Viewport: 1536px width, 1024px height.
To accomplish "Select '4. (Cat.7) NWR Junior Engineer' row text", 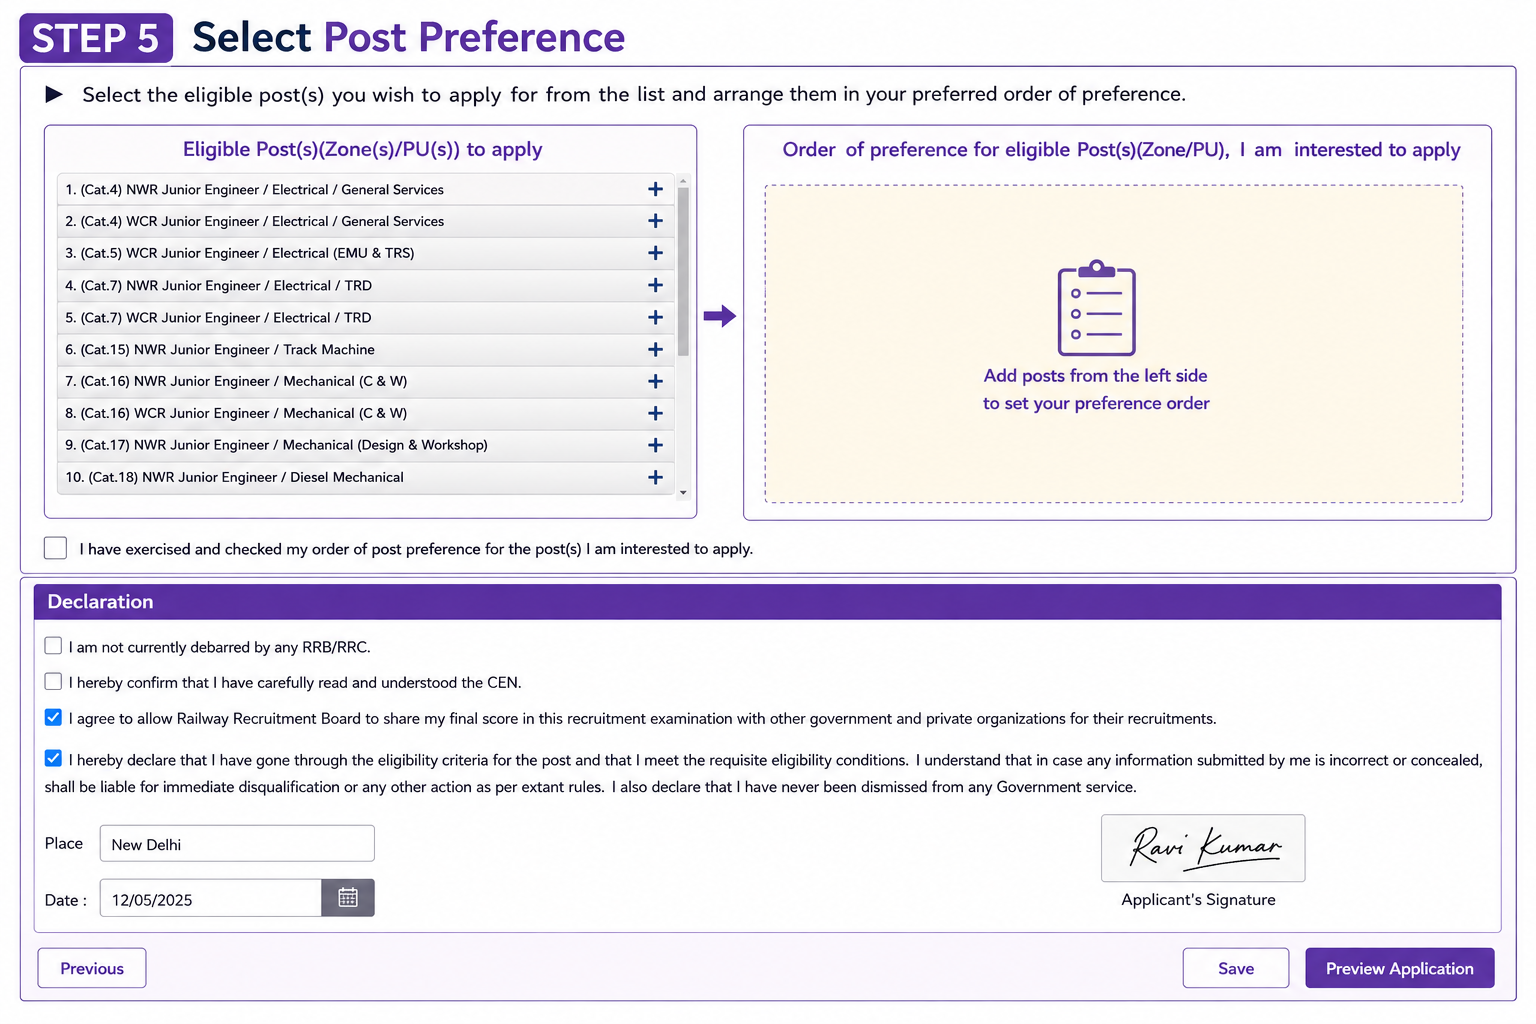I will [219, 285].
